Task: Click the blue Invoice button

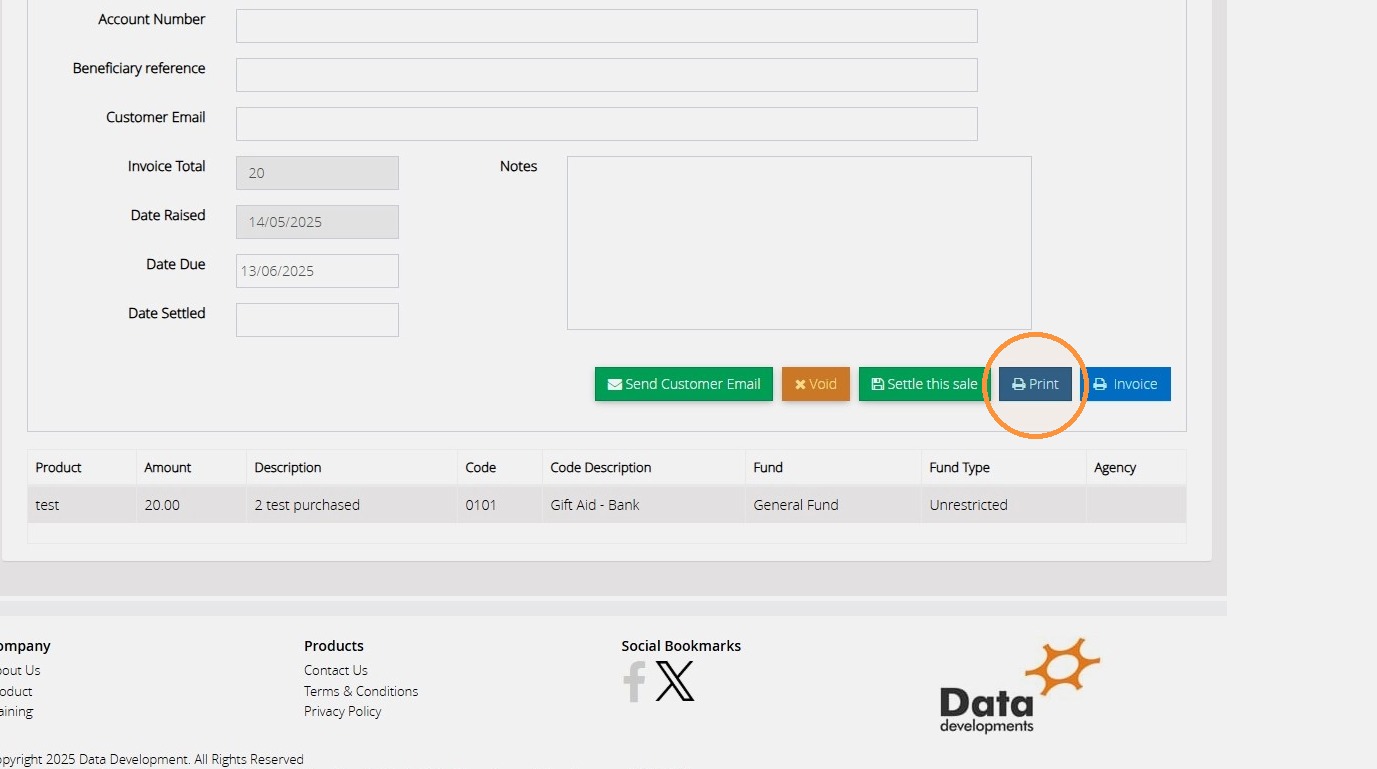Action: tap(1125, 384)
